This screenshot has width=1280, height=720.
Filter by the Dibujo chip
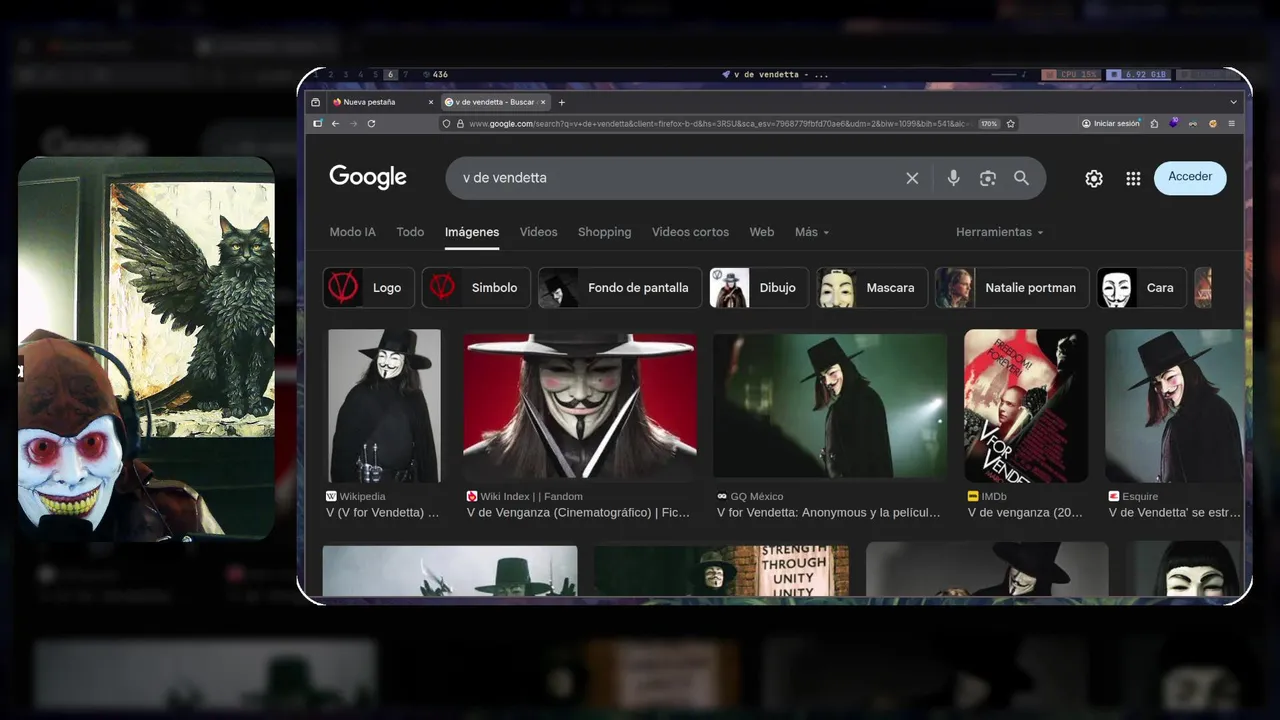click(x=759, y=288)
